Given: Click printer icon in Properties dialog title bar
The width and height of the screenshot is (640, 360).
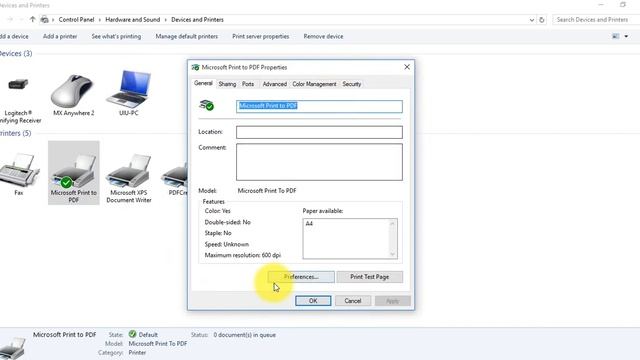Looking at the screenshot, I should [196, 67].
